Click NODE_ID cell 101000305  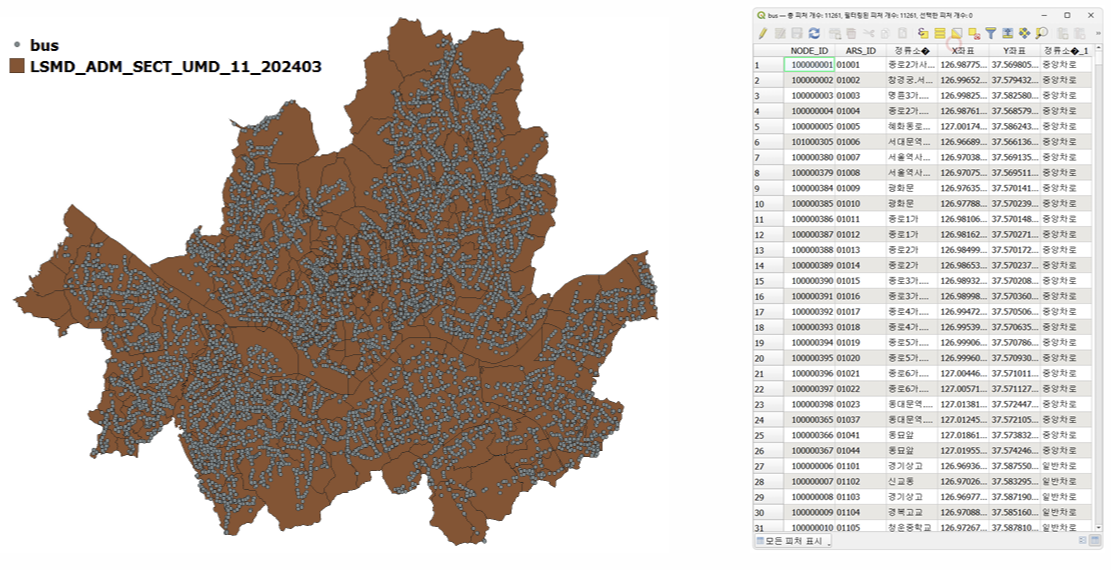(809, 142)
